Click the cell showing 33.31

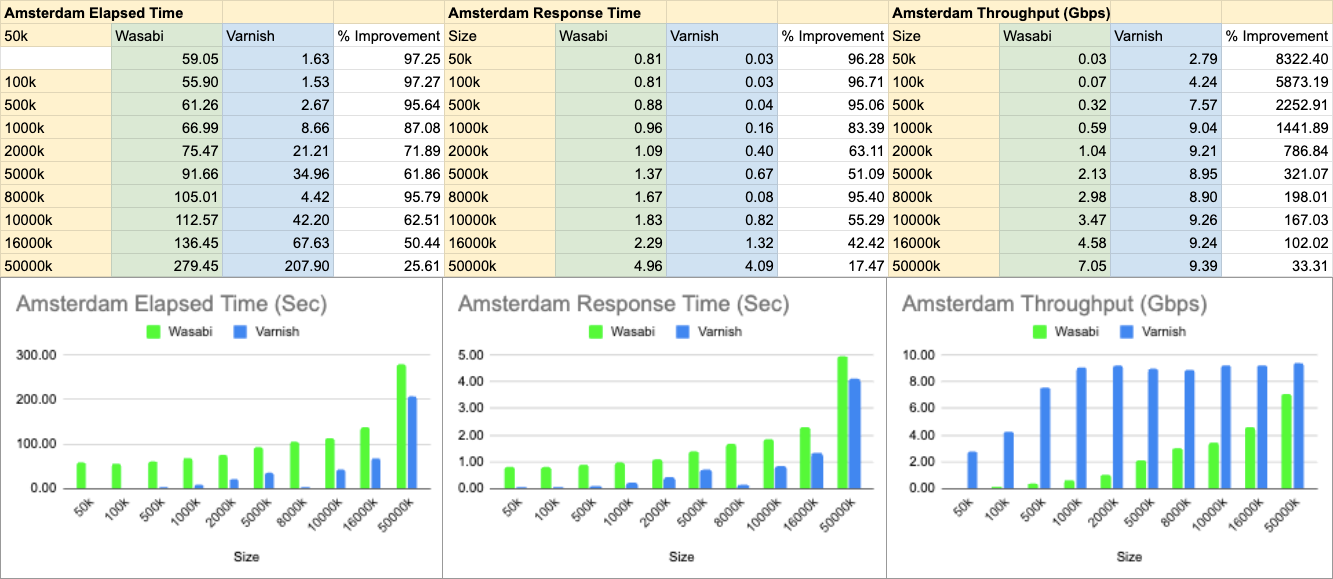pyautogui.click(x=1277, y=265)
